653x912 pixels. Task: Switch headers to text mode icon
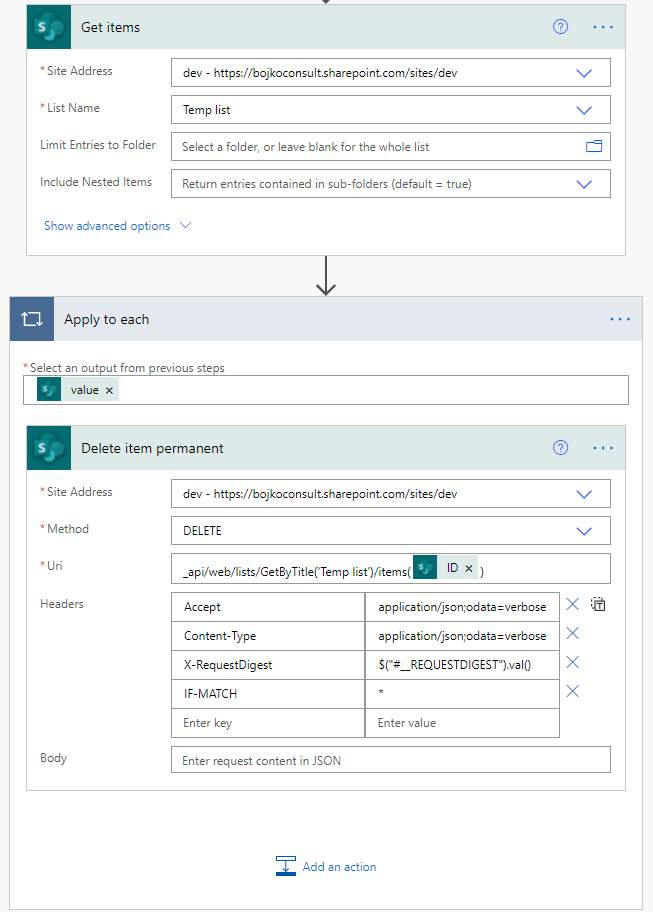click(x=598, y=604)
